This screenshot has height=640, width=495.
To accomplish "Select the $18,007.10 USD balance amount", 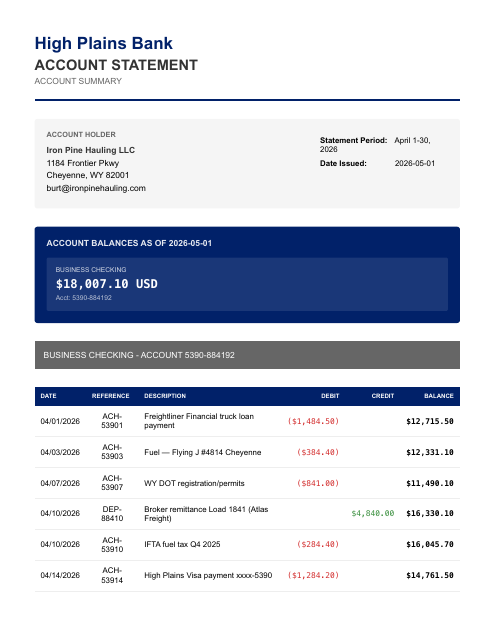I will 107,284.
